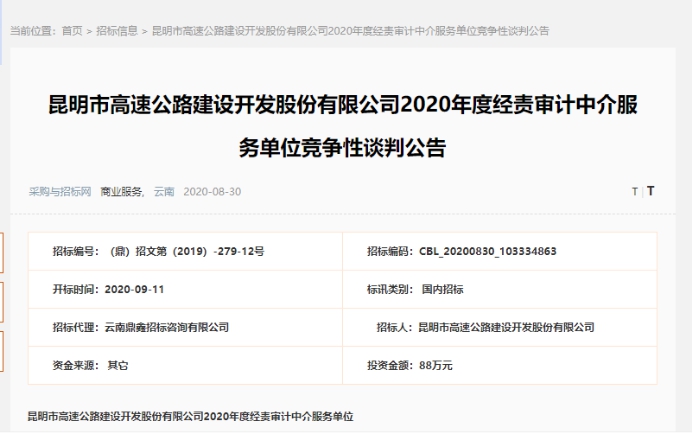Click the body heading below the info table

190,415
